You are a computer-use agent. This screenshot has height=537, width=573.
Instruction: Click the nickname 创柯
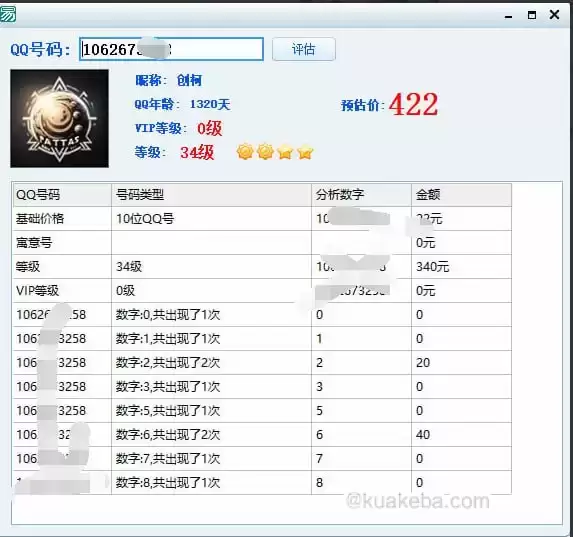tap(189, 80)
